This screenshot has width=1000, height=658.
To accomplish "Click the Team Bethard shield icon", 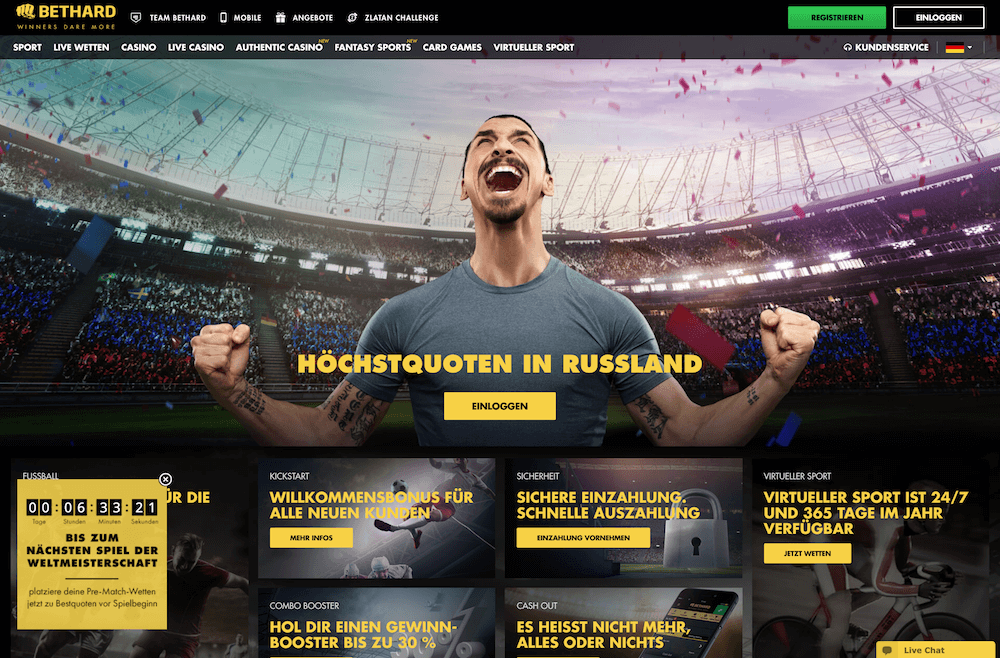I will click(x=136, y=18).
